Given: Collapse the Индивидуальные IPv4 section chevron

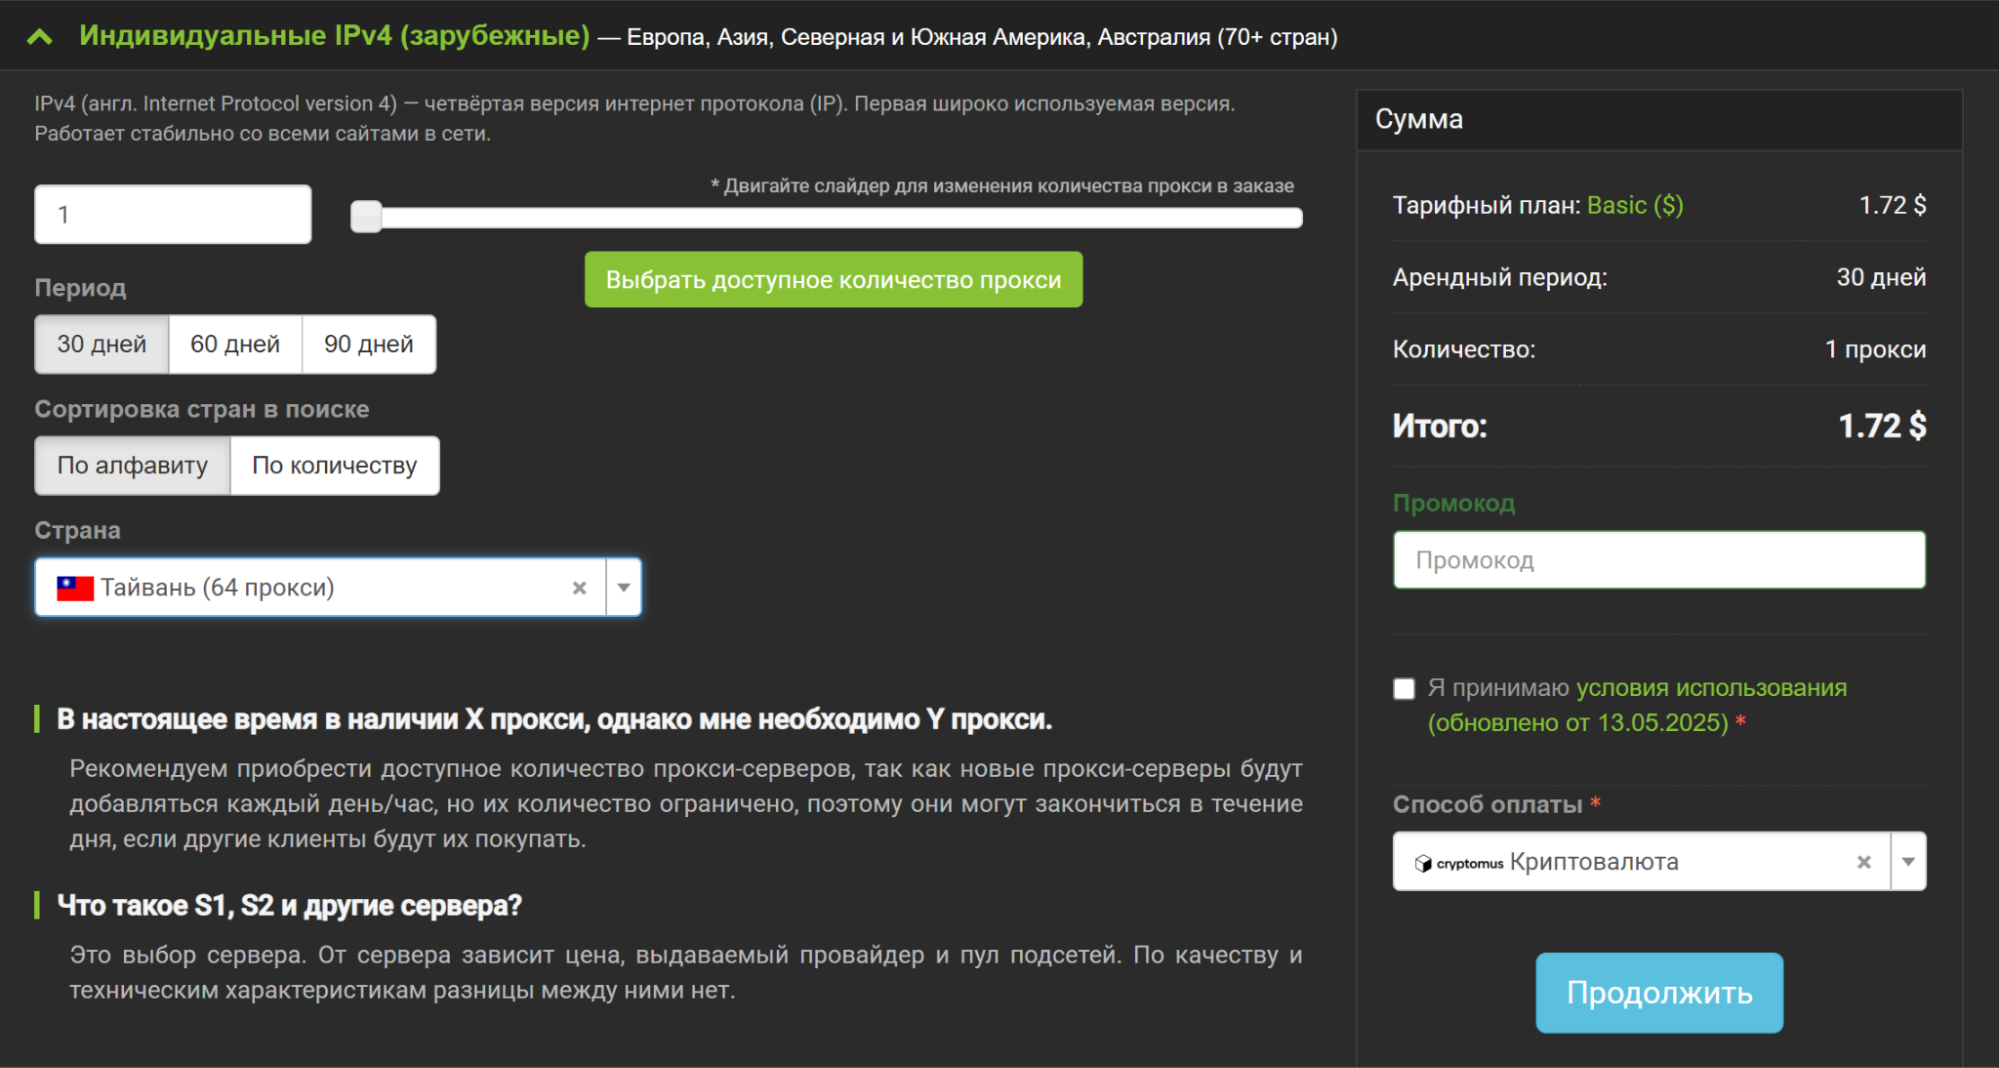Looking at the screenshot, I should pos(39,36).
